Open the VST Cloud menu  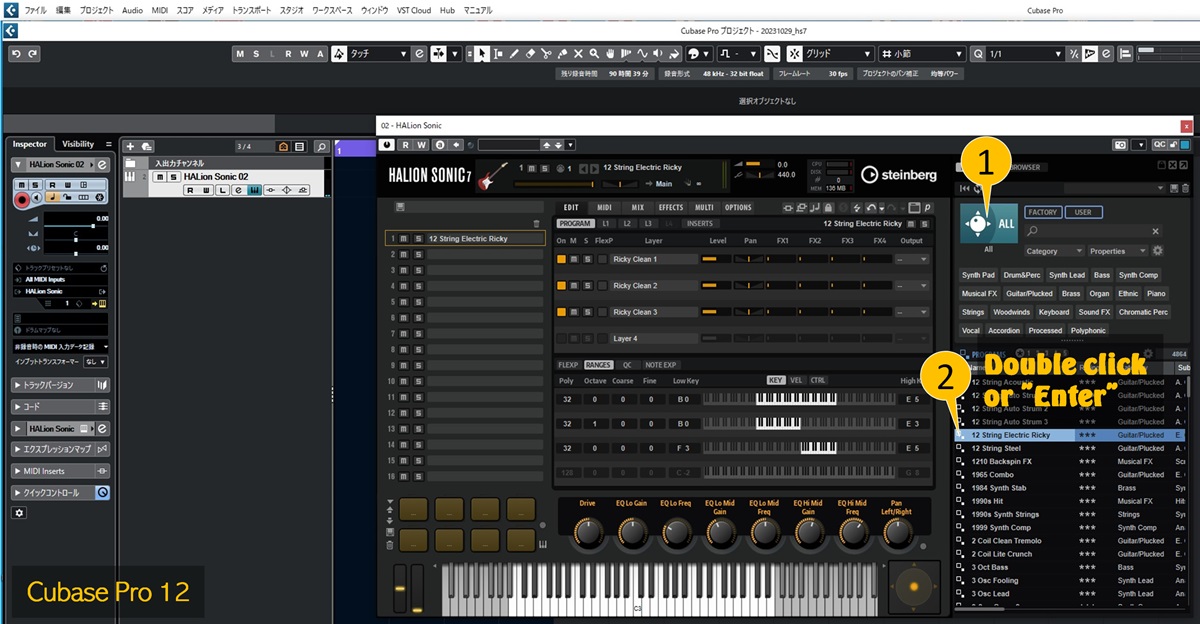click(413, 9)
